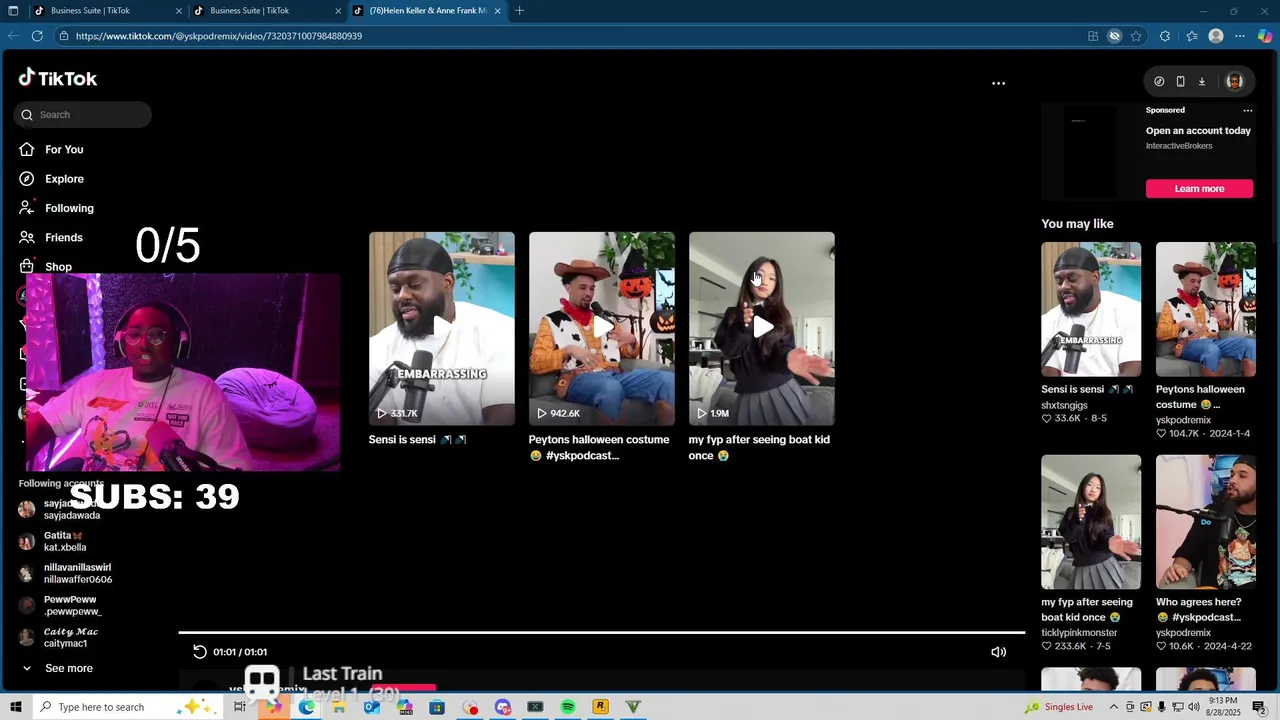Image resolution: width=1280 pixels, height=720 pixels.
Task: Open tab actions menu at tab strip start
Action: click(13, 11)
